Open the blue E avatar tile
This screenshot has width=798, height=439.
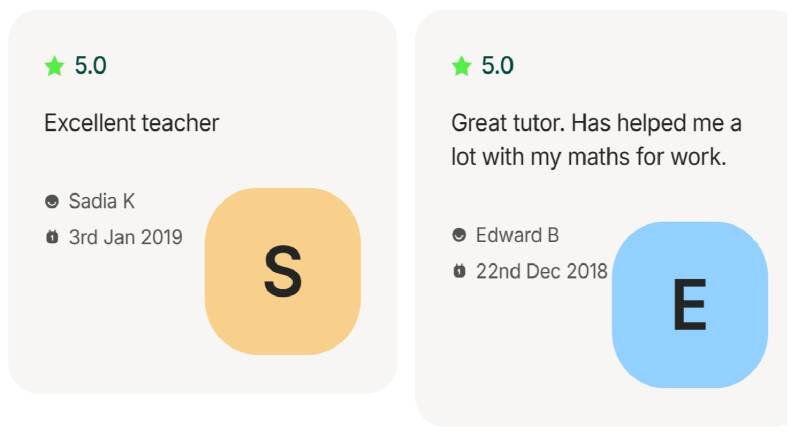pos(689,305)
